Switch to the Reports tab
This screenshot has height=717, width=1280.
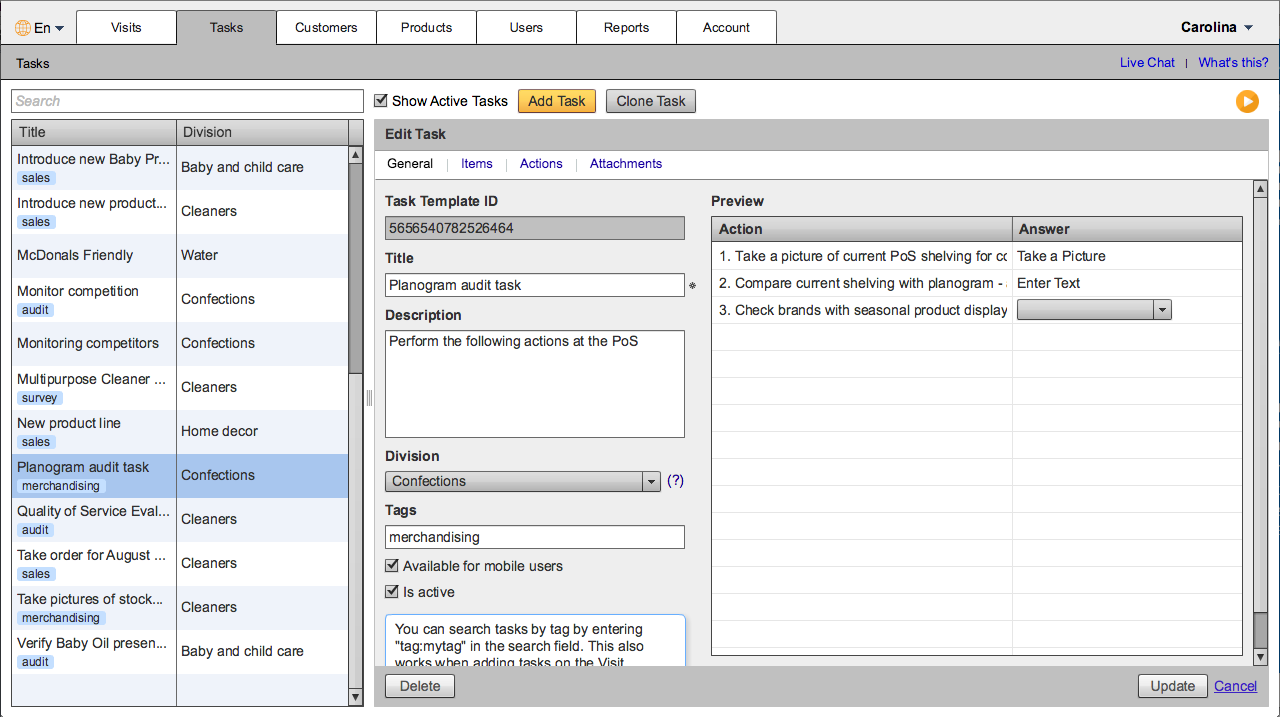point(626,28)
